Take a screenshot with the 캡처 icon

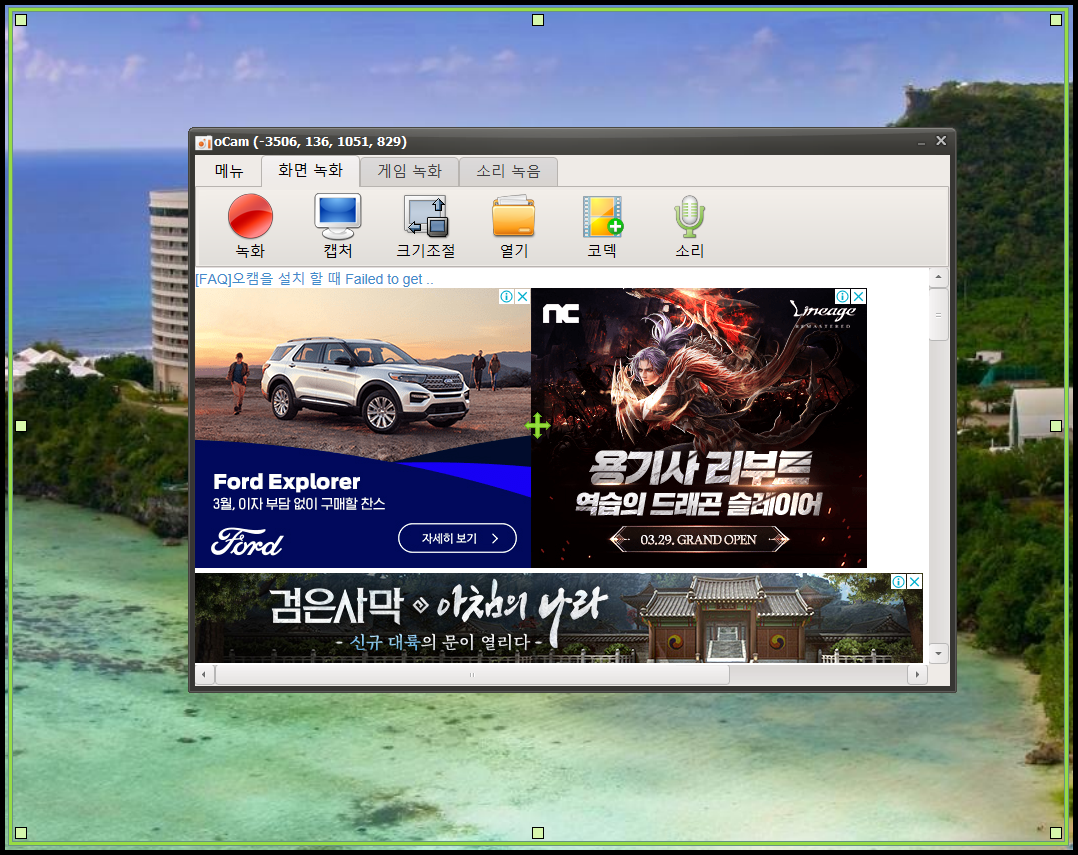tap(338, 225)
